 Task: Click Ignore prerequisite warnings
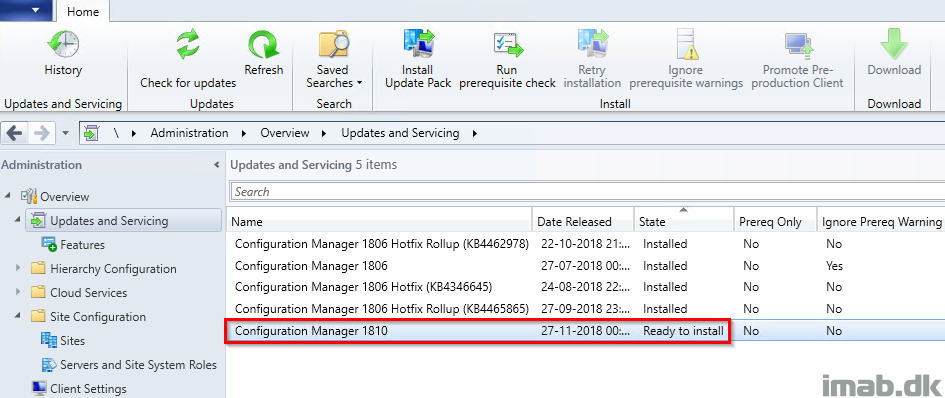pos(686,59)
